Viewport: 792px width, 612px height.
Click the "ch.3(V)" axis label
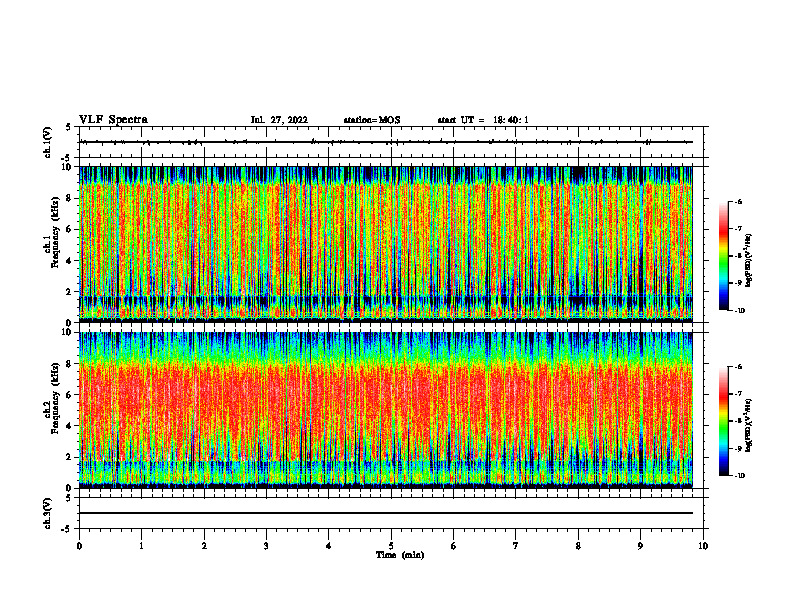point(48,513)
